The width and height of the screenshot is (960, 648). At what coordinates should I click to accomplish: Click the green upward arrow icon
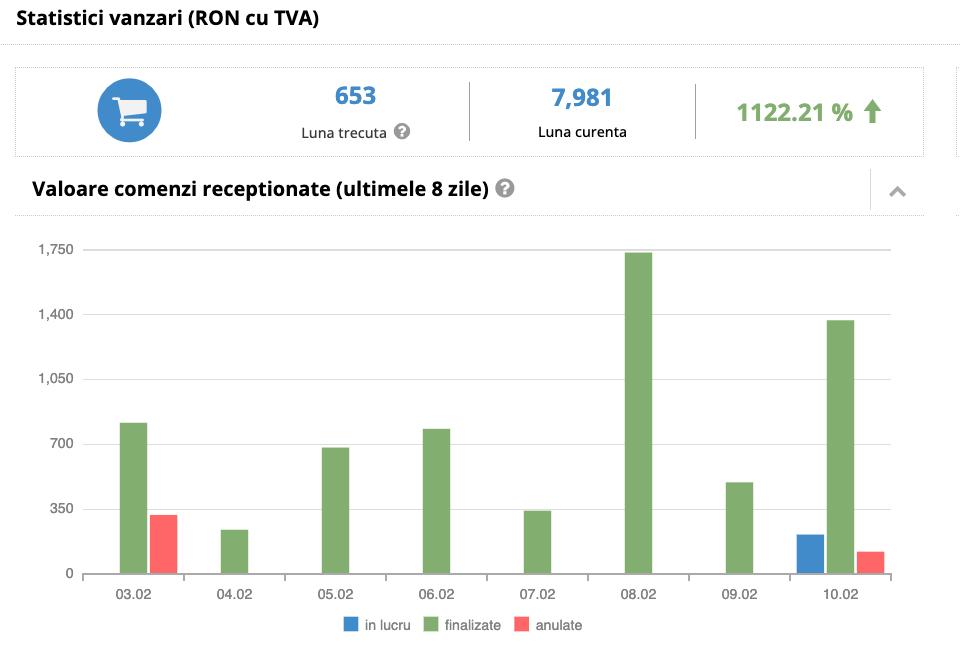click(872, 112)
